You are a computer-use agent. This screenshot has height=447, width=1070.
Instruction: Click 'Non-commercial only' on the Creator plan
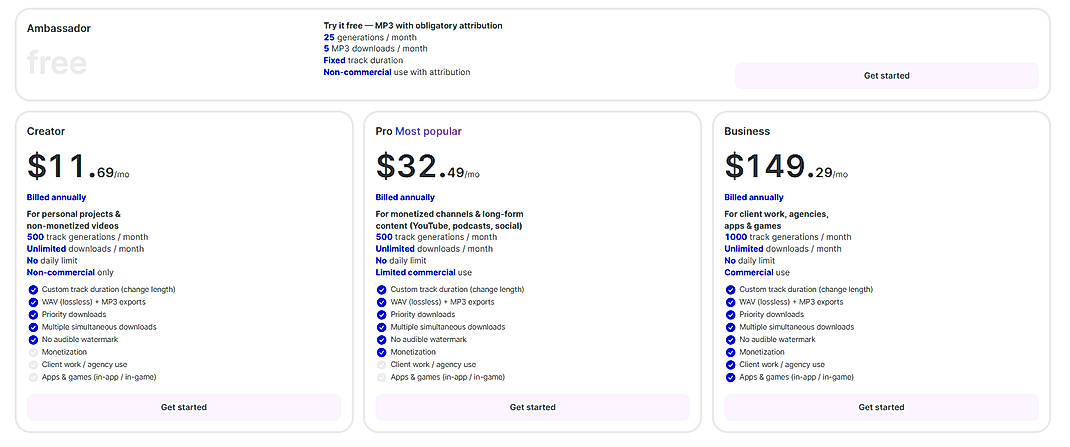(70, 272)
